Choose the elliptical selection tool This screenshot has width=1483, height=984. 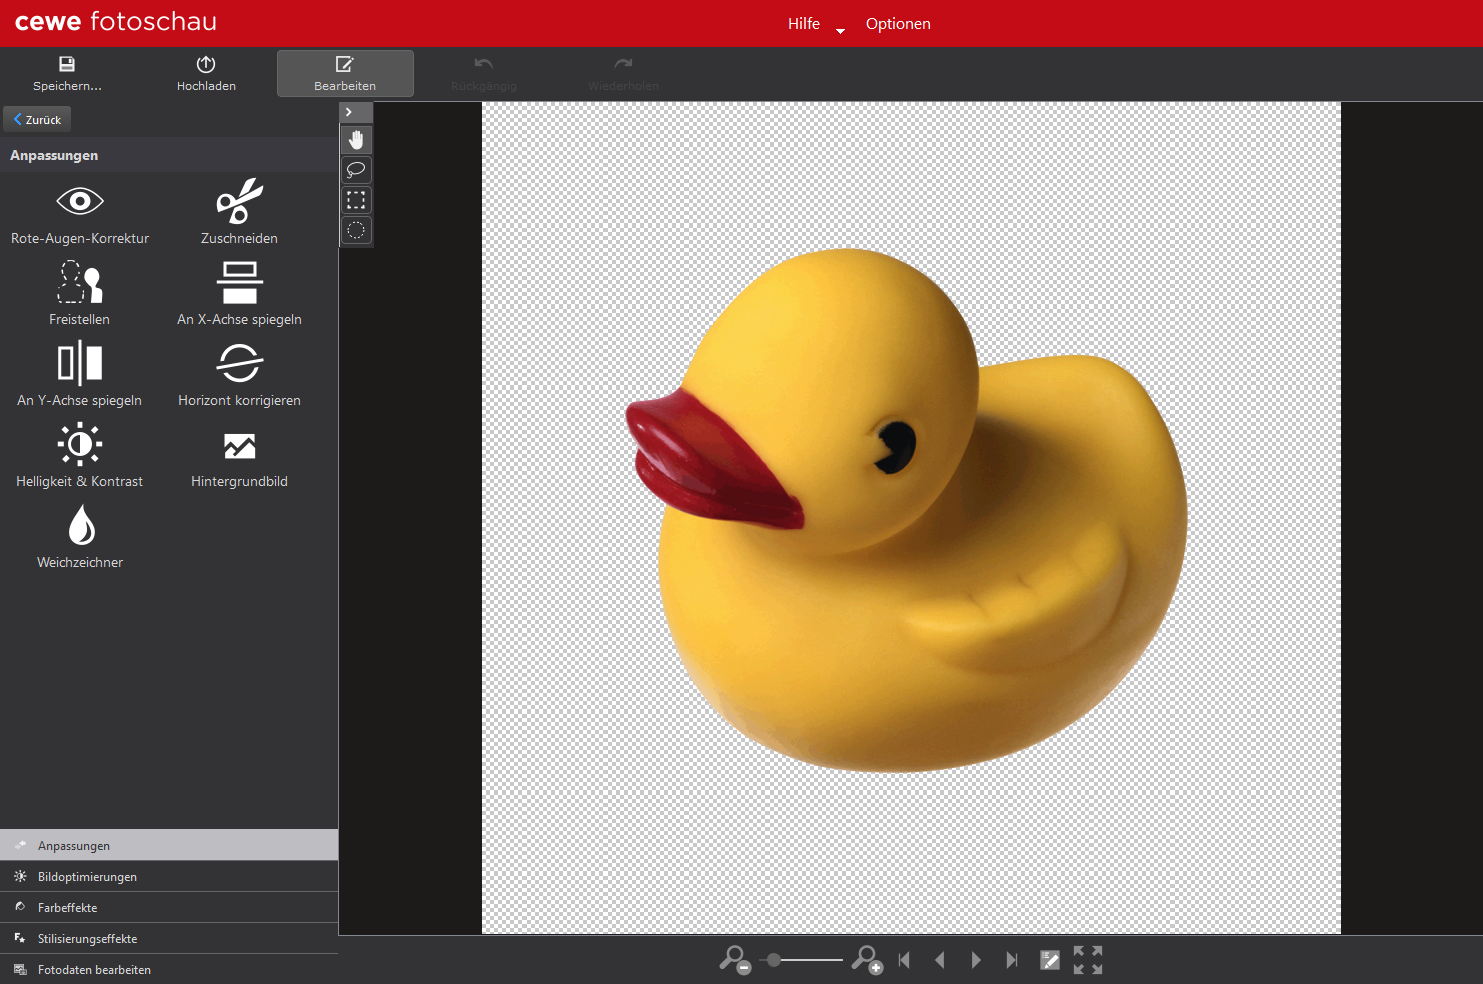(356, 231)
